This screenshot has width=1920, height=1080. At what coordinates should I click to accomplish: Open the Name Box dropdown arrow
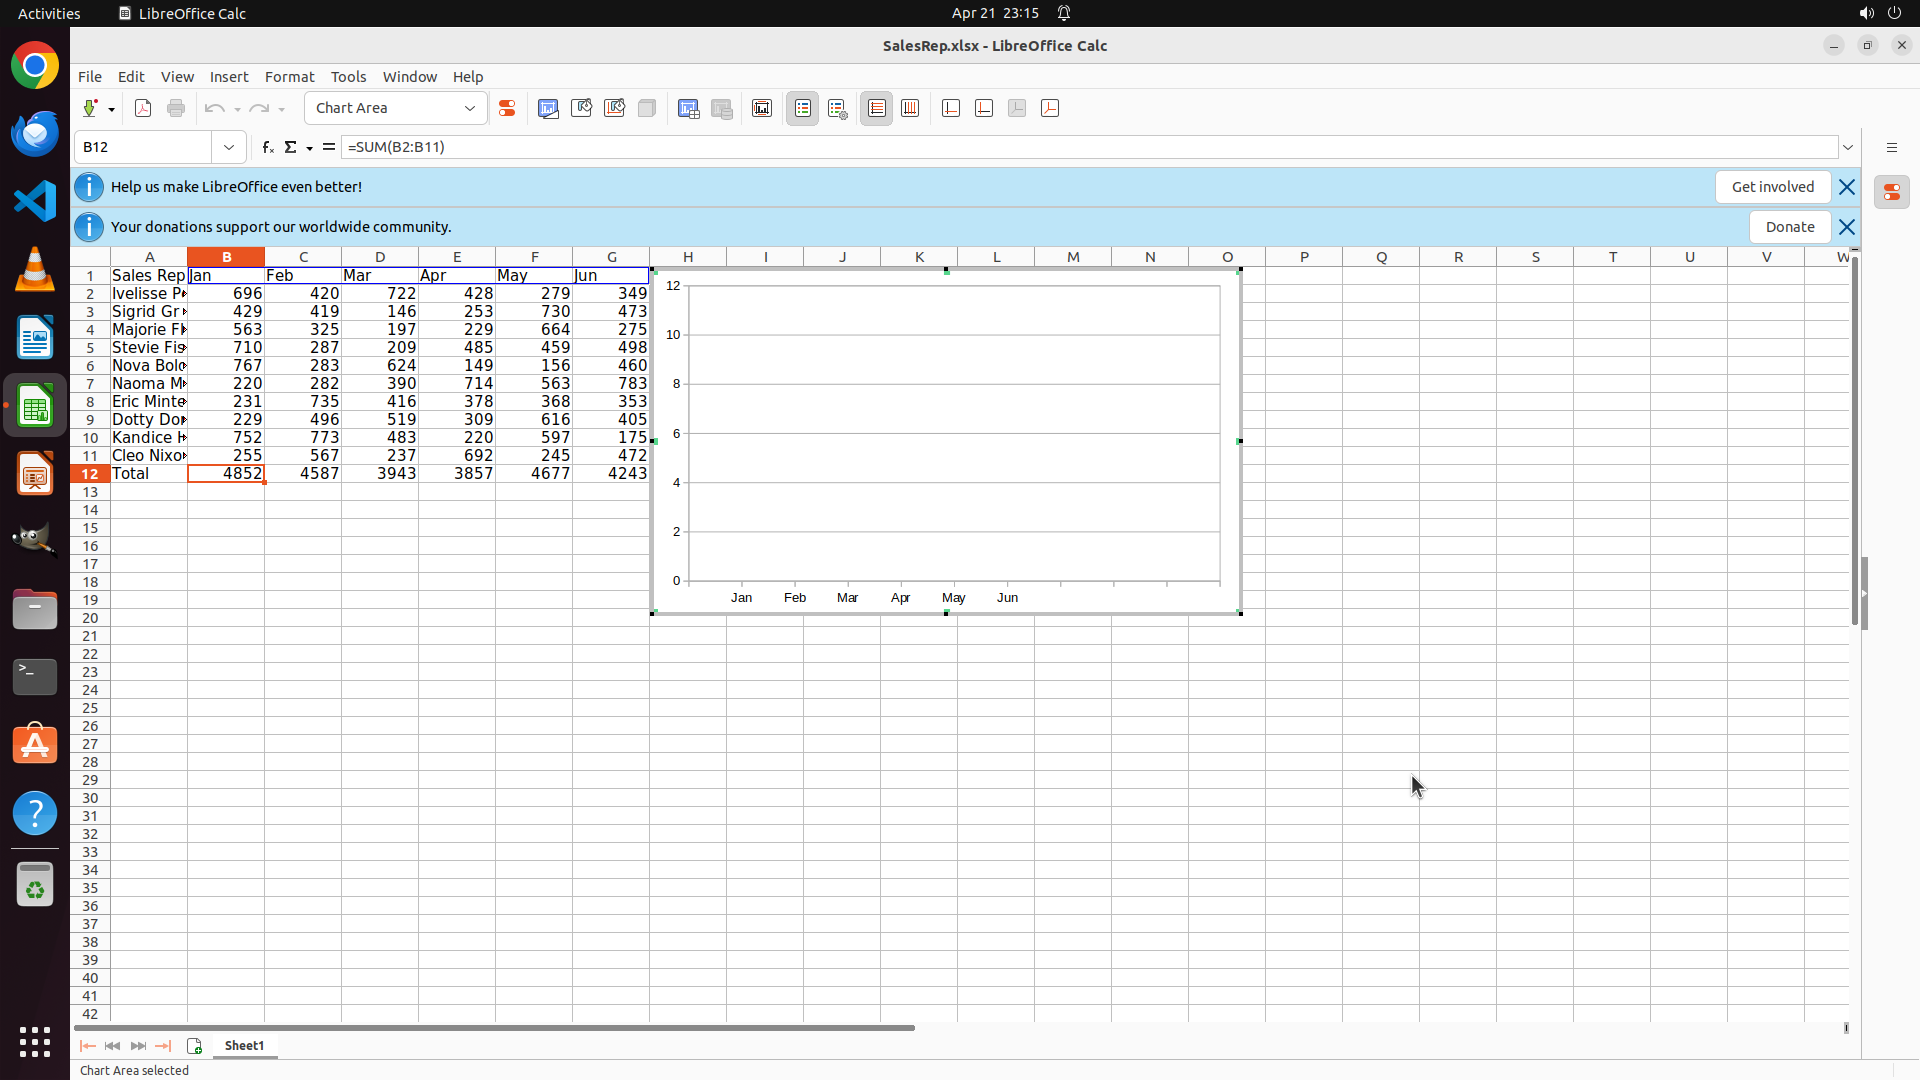pyautogui.click(x=229, y=148)
